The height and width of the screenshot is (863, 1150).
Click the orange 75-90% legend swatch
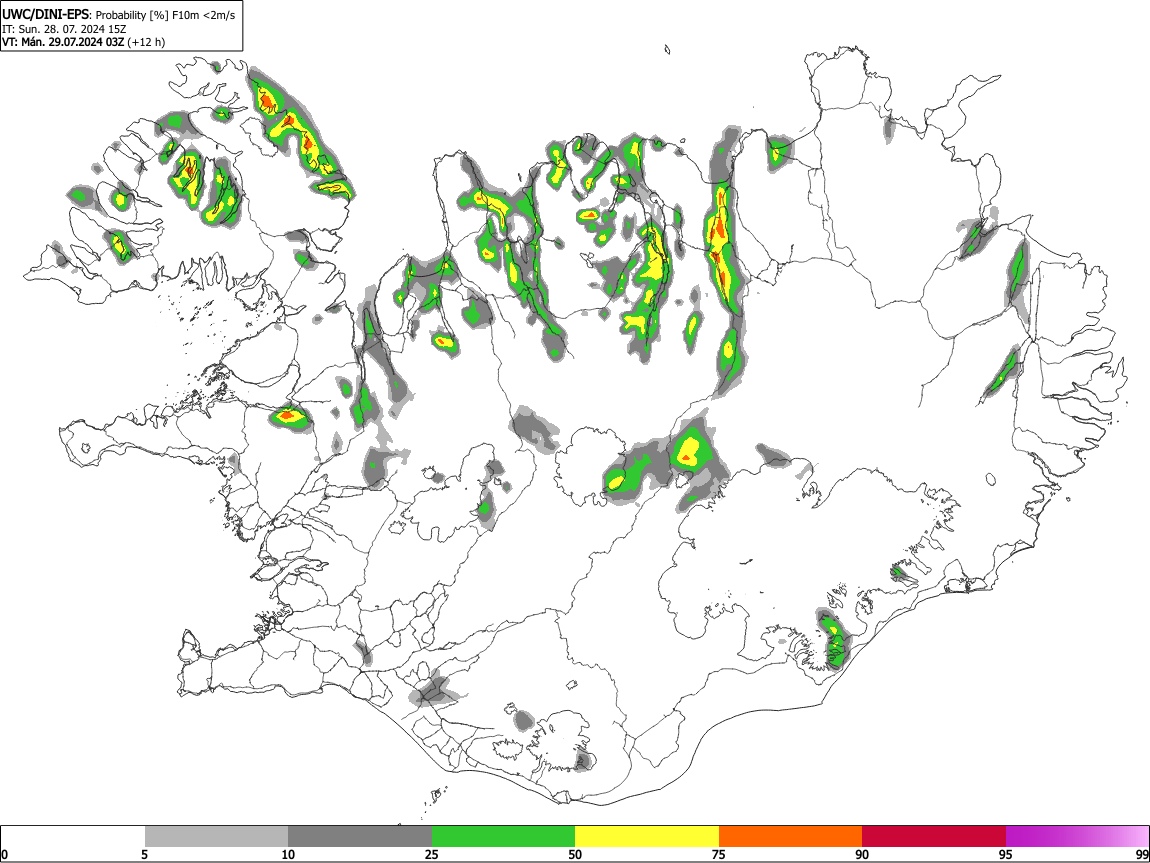(790, 837)
